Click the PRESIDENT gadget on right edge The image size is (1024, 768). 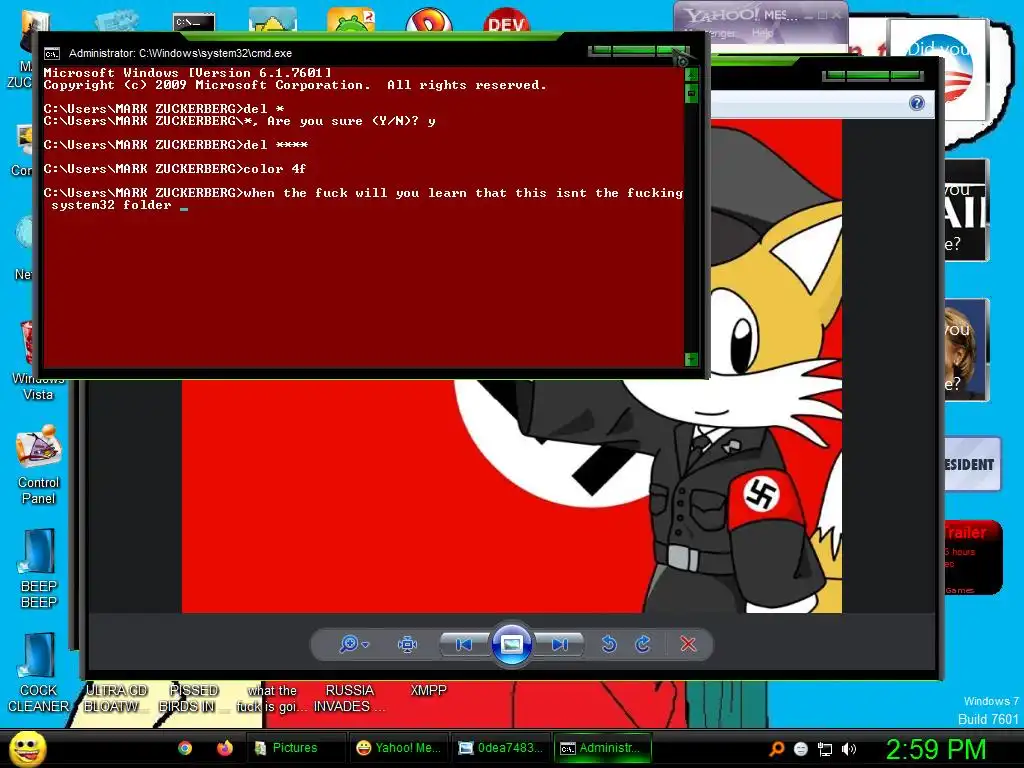[x=972, y=464]
